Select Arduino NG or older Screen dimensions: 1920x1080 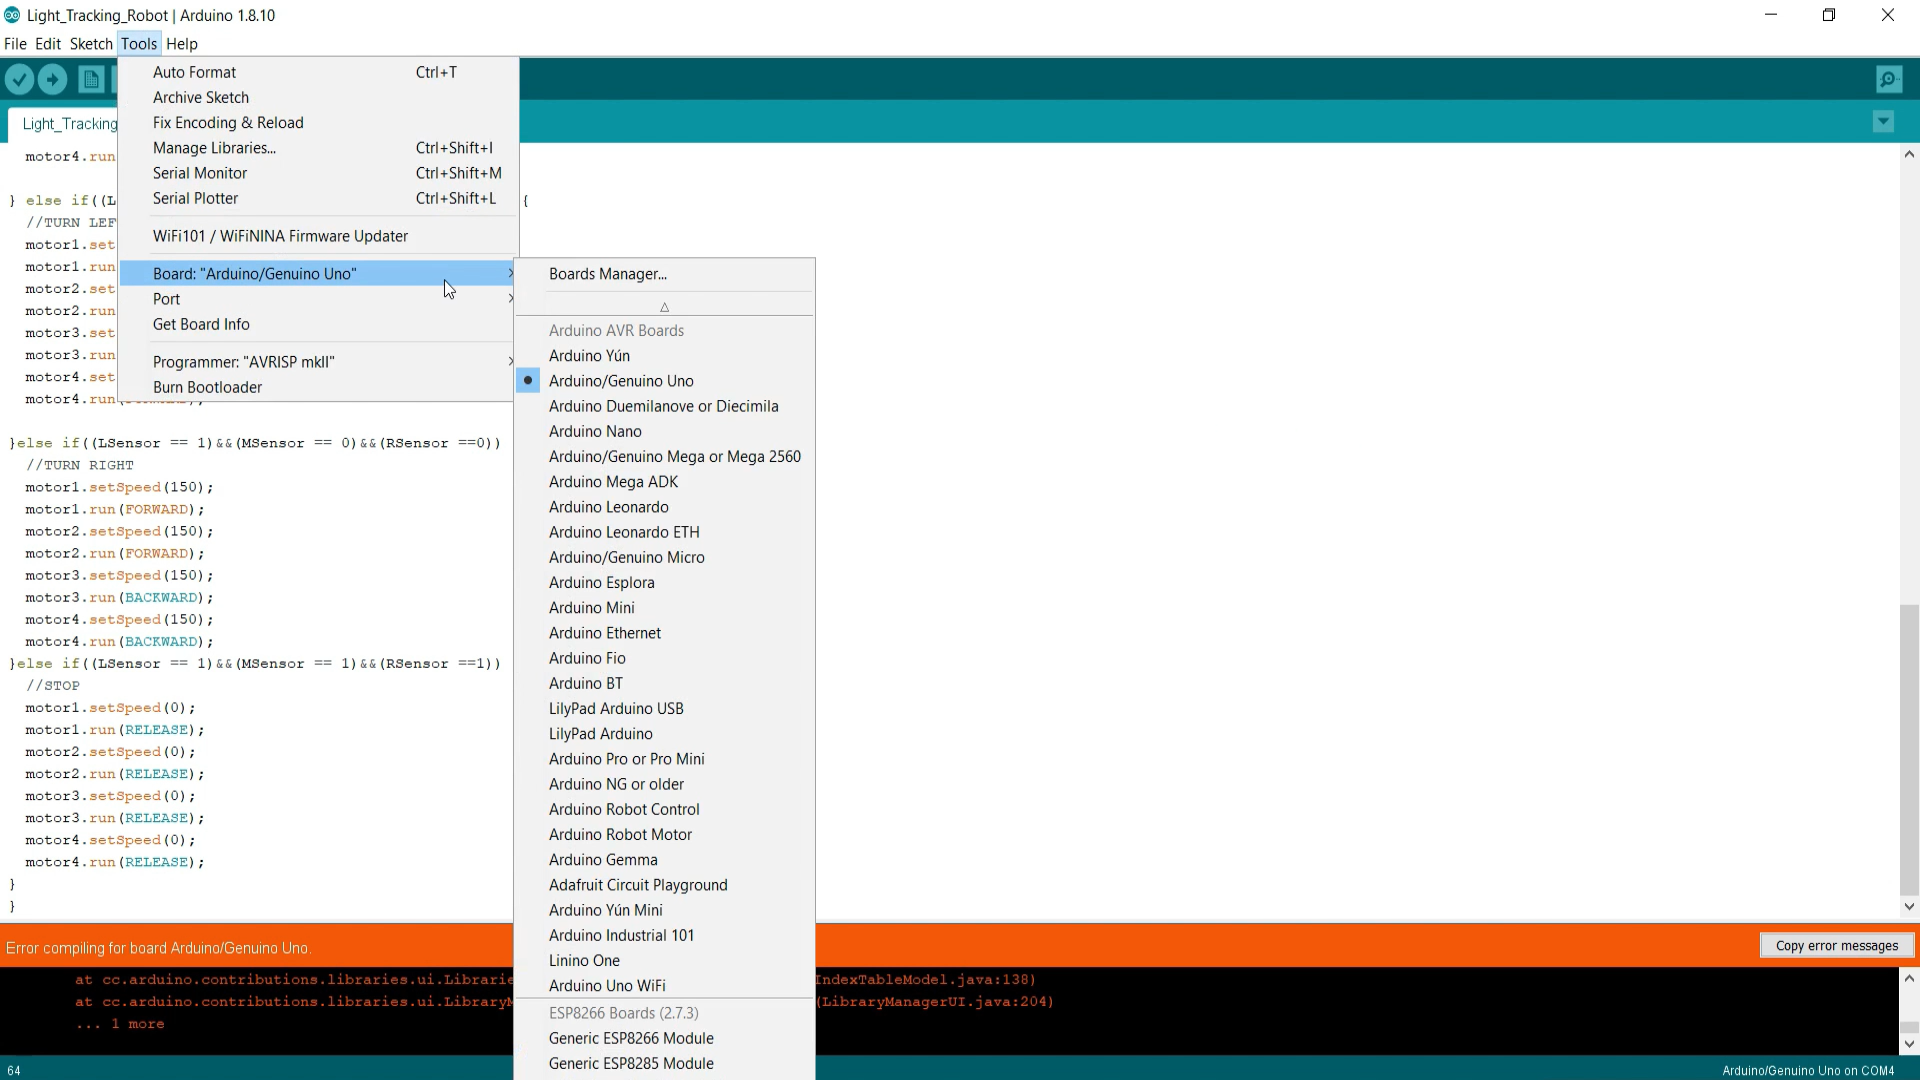click(x=664, y=784)
